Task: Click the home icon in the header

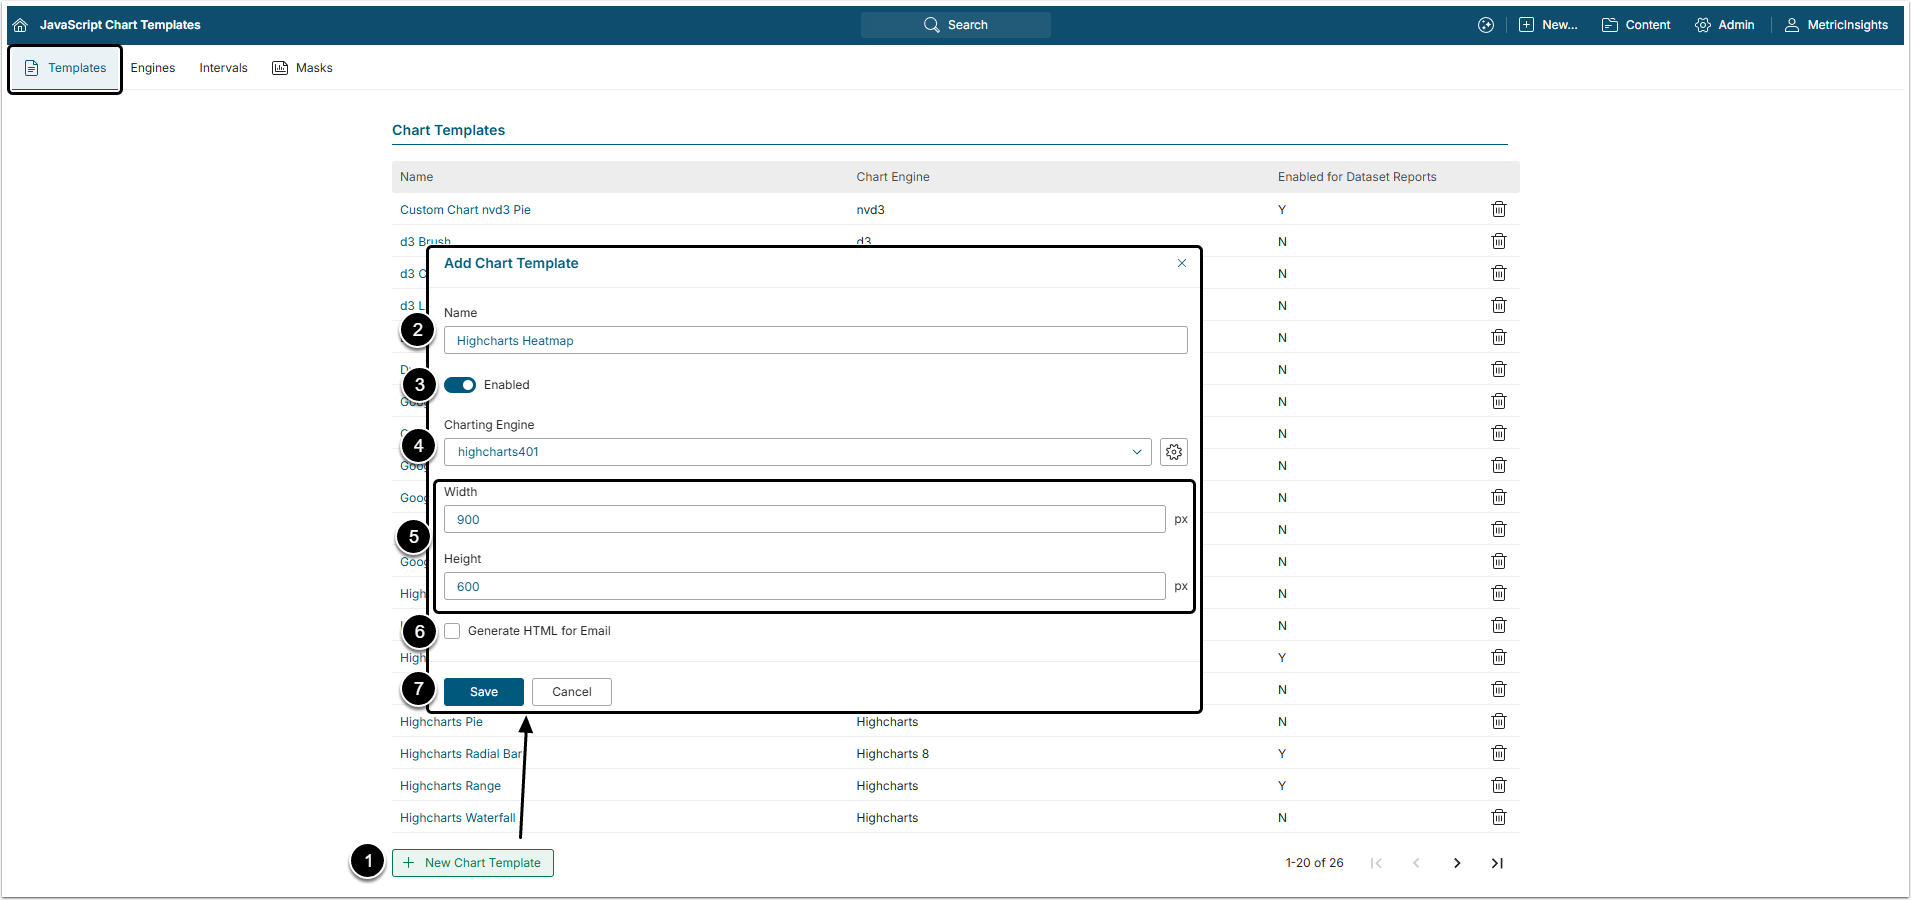Action: (20, 25)
